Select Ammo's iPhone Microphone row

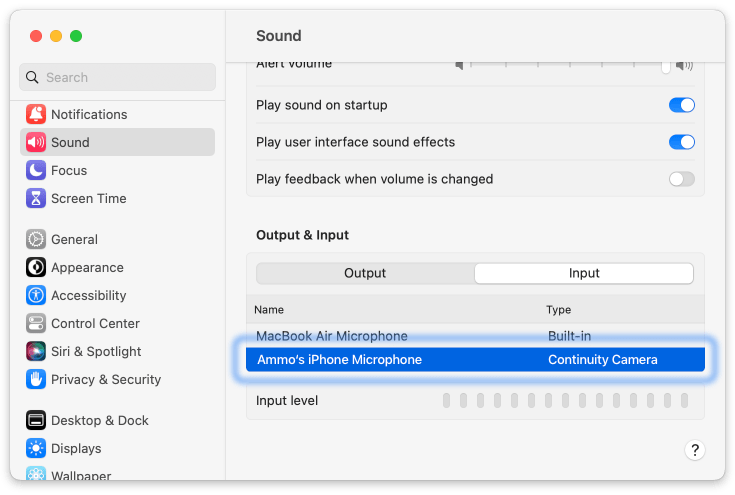click(475, 360)
